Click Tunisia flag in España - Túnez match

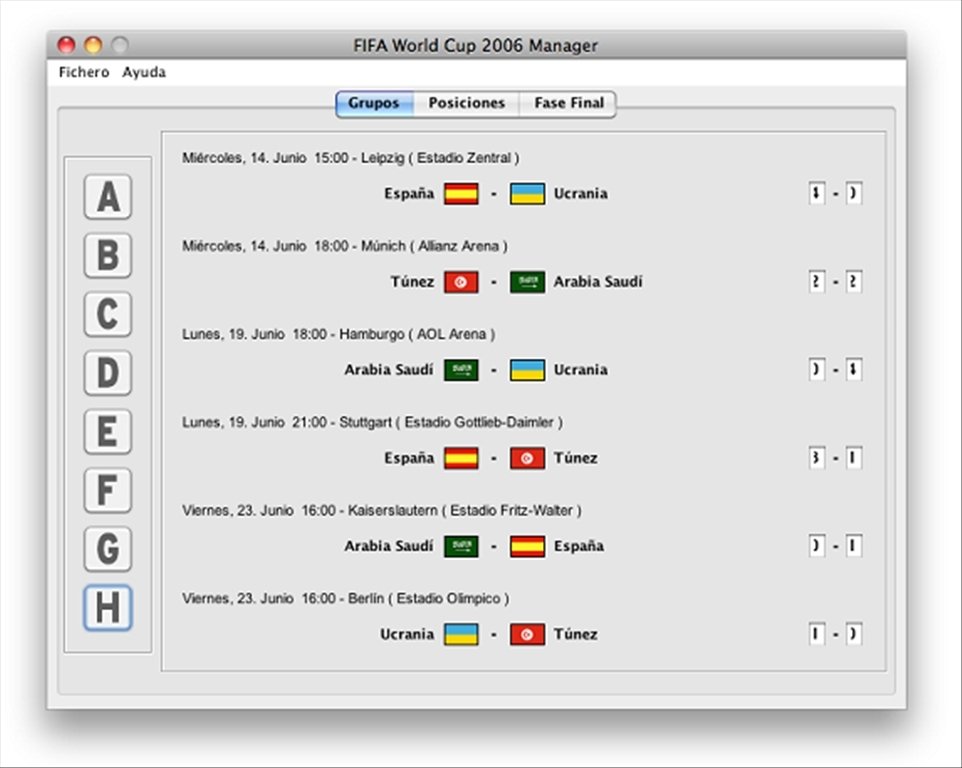528,458
